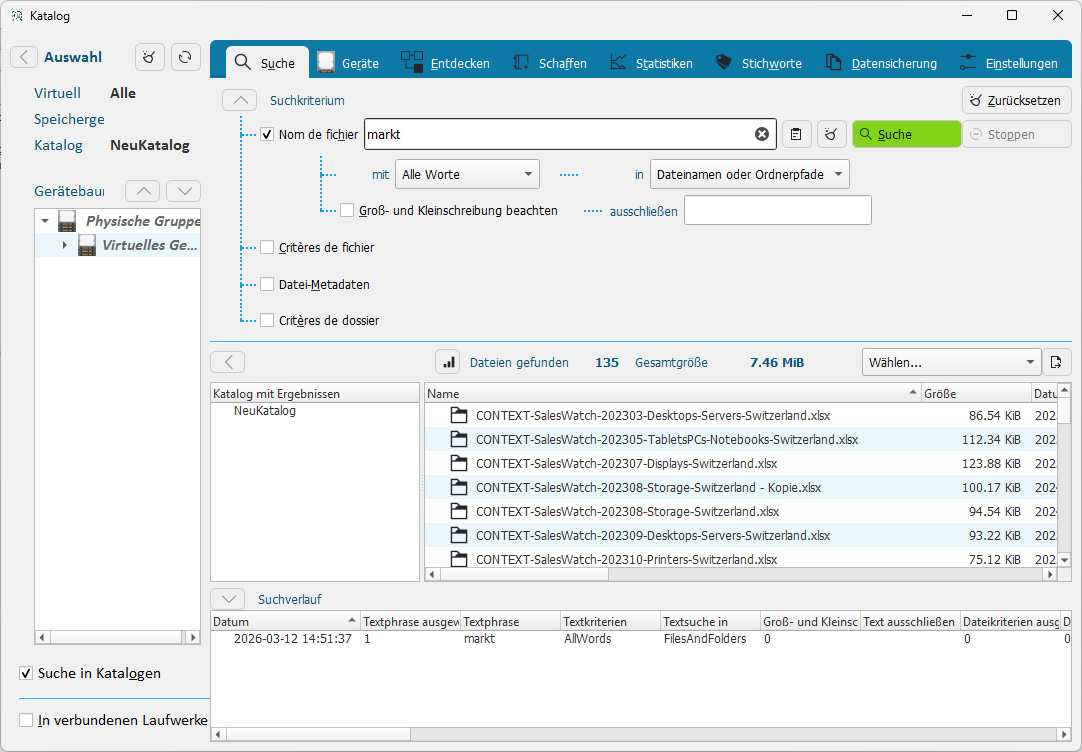
Task: Click the clear selection icon beside Auswahl
Action: pos(149,57)
